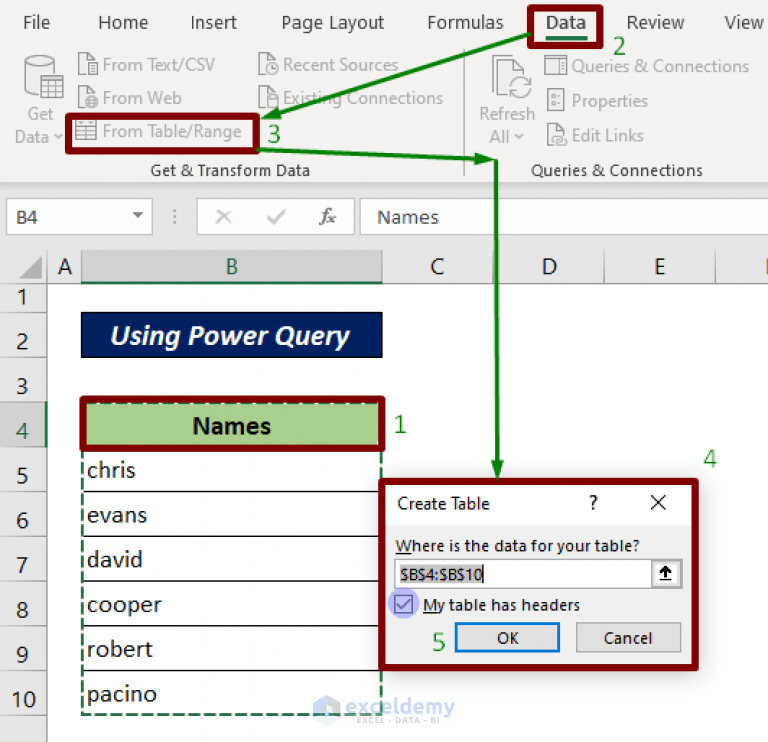Click the cell containing robert
The image size is (768, 742).
(232, 648)
